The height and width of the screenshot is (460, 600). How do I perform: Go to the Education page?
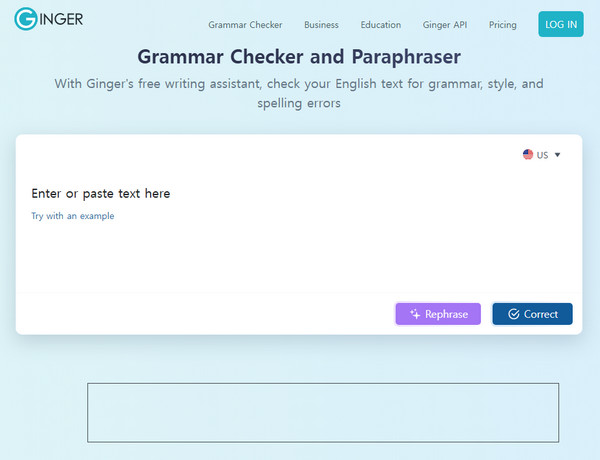[380, 25]
